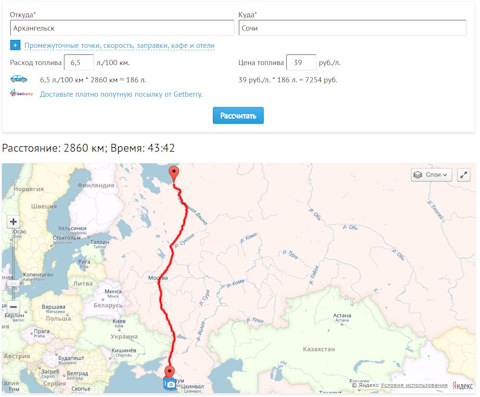Click the blue camera icon on the map
480x397 pixels.
click(x=170, y=384)
